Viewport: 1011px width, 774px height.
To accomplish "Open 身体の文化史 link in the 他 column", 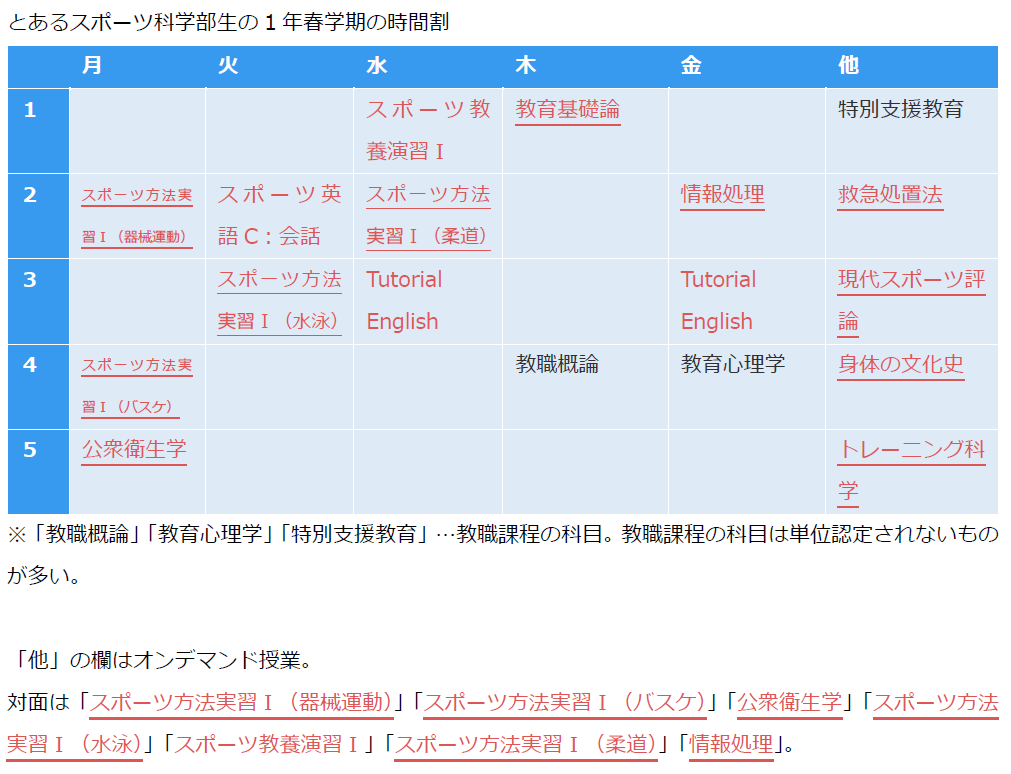I will pos(901,364).
